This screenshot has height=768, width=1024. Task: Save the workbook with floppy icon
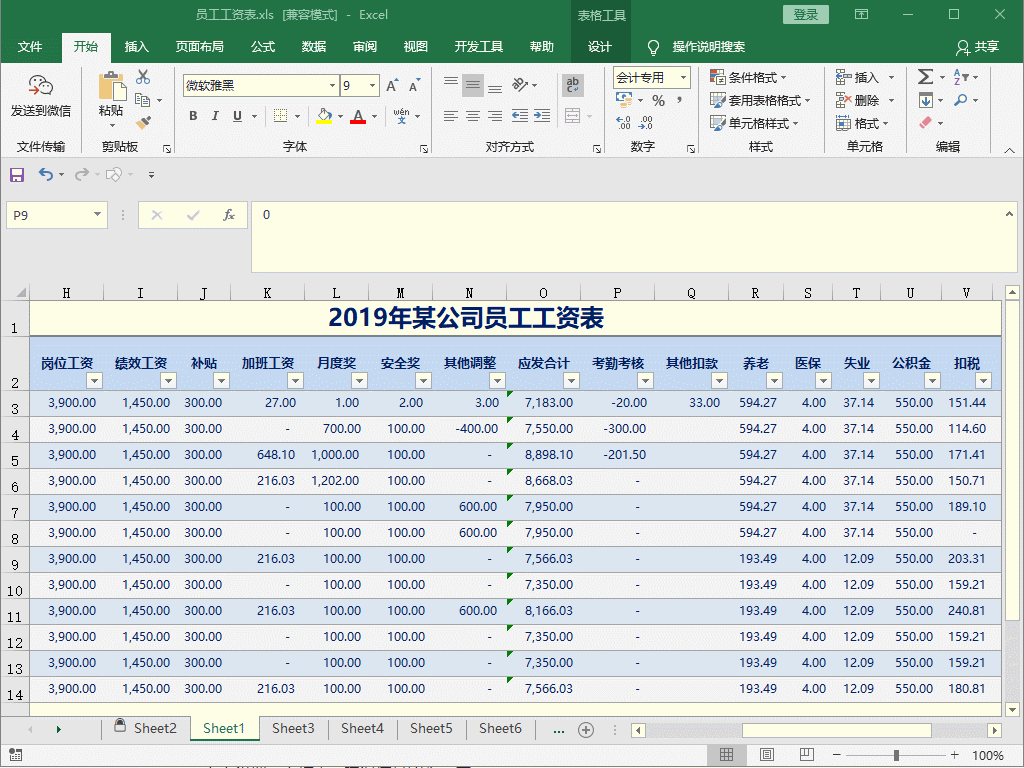click(x=17, y=174)
